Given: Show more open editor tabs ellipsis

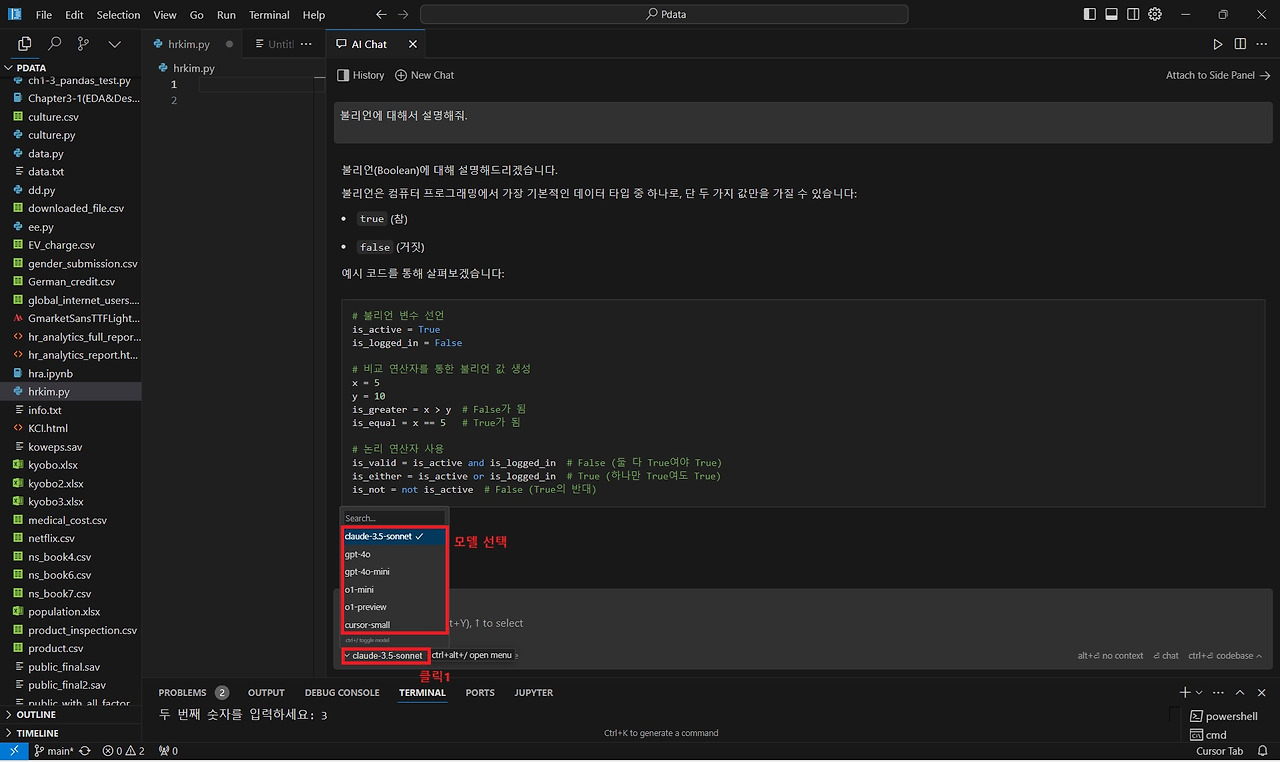Looking at the screenshot, I should click(307, 44).
